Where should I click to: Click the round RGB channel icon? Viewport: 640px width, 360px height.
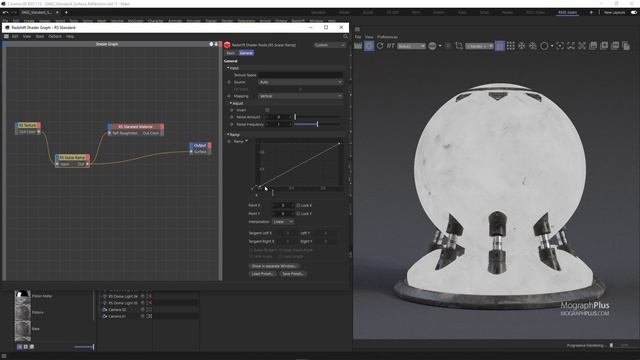[432, 46]
